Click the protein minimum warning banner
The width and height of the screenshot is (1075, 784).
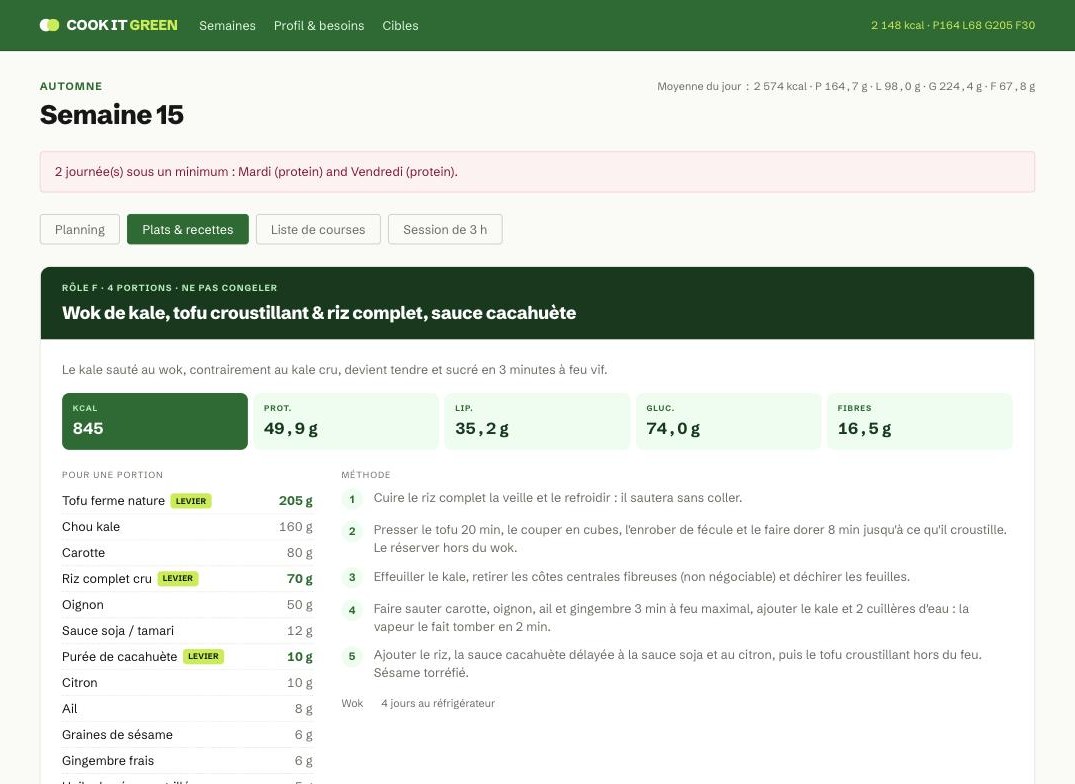pos(537,172)
